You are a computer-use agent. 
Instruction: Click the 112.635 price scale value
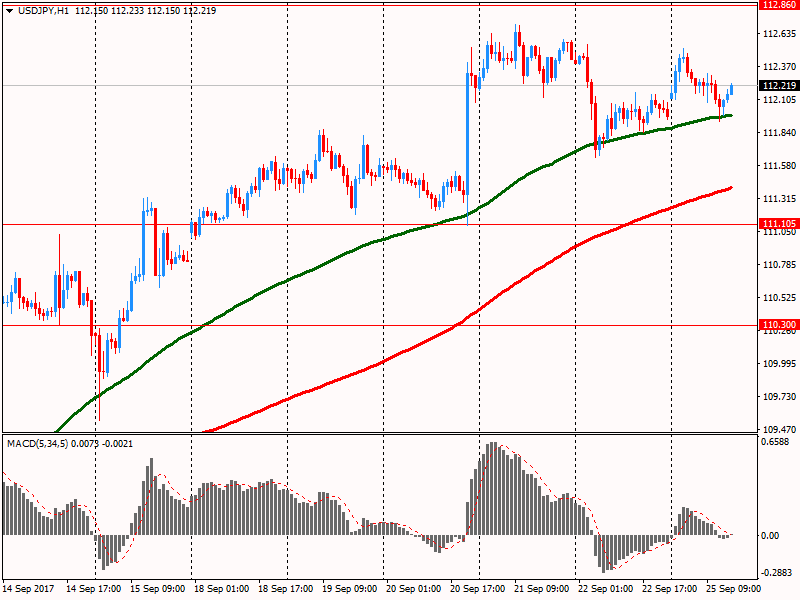(779, 34)
